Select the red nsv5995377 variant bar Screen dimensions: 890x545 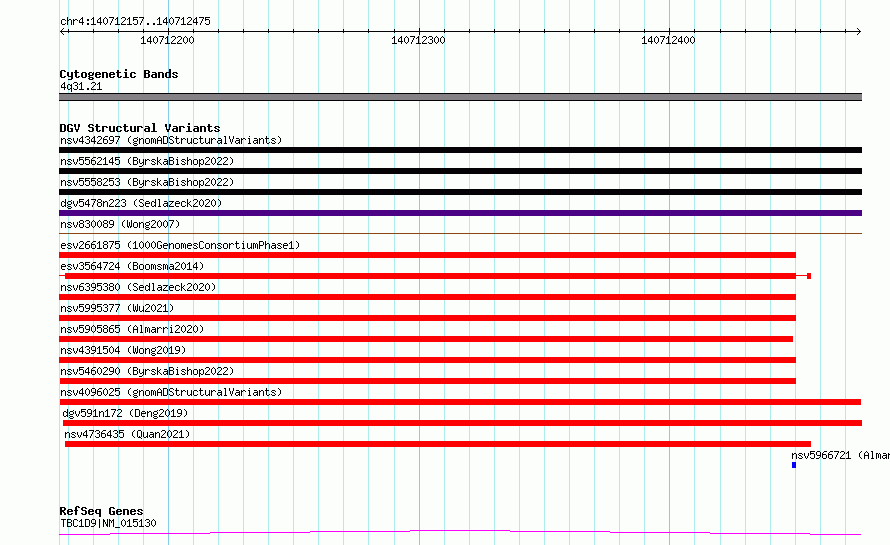[x=427, y=318]
